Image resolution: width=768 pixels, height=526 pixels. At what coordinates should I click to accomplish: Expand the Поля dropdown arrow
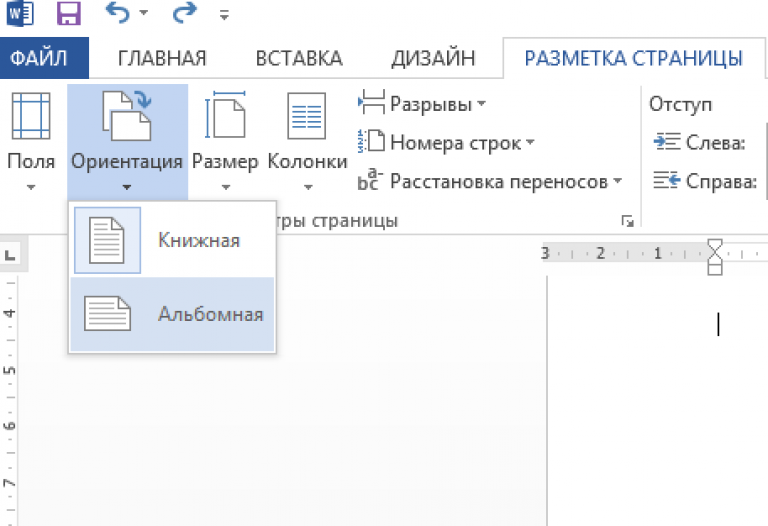click(31, 187)
